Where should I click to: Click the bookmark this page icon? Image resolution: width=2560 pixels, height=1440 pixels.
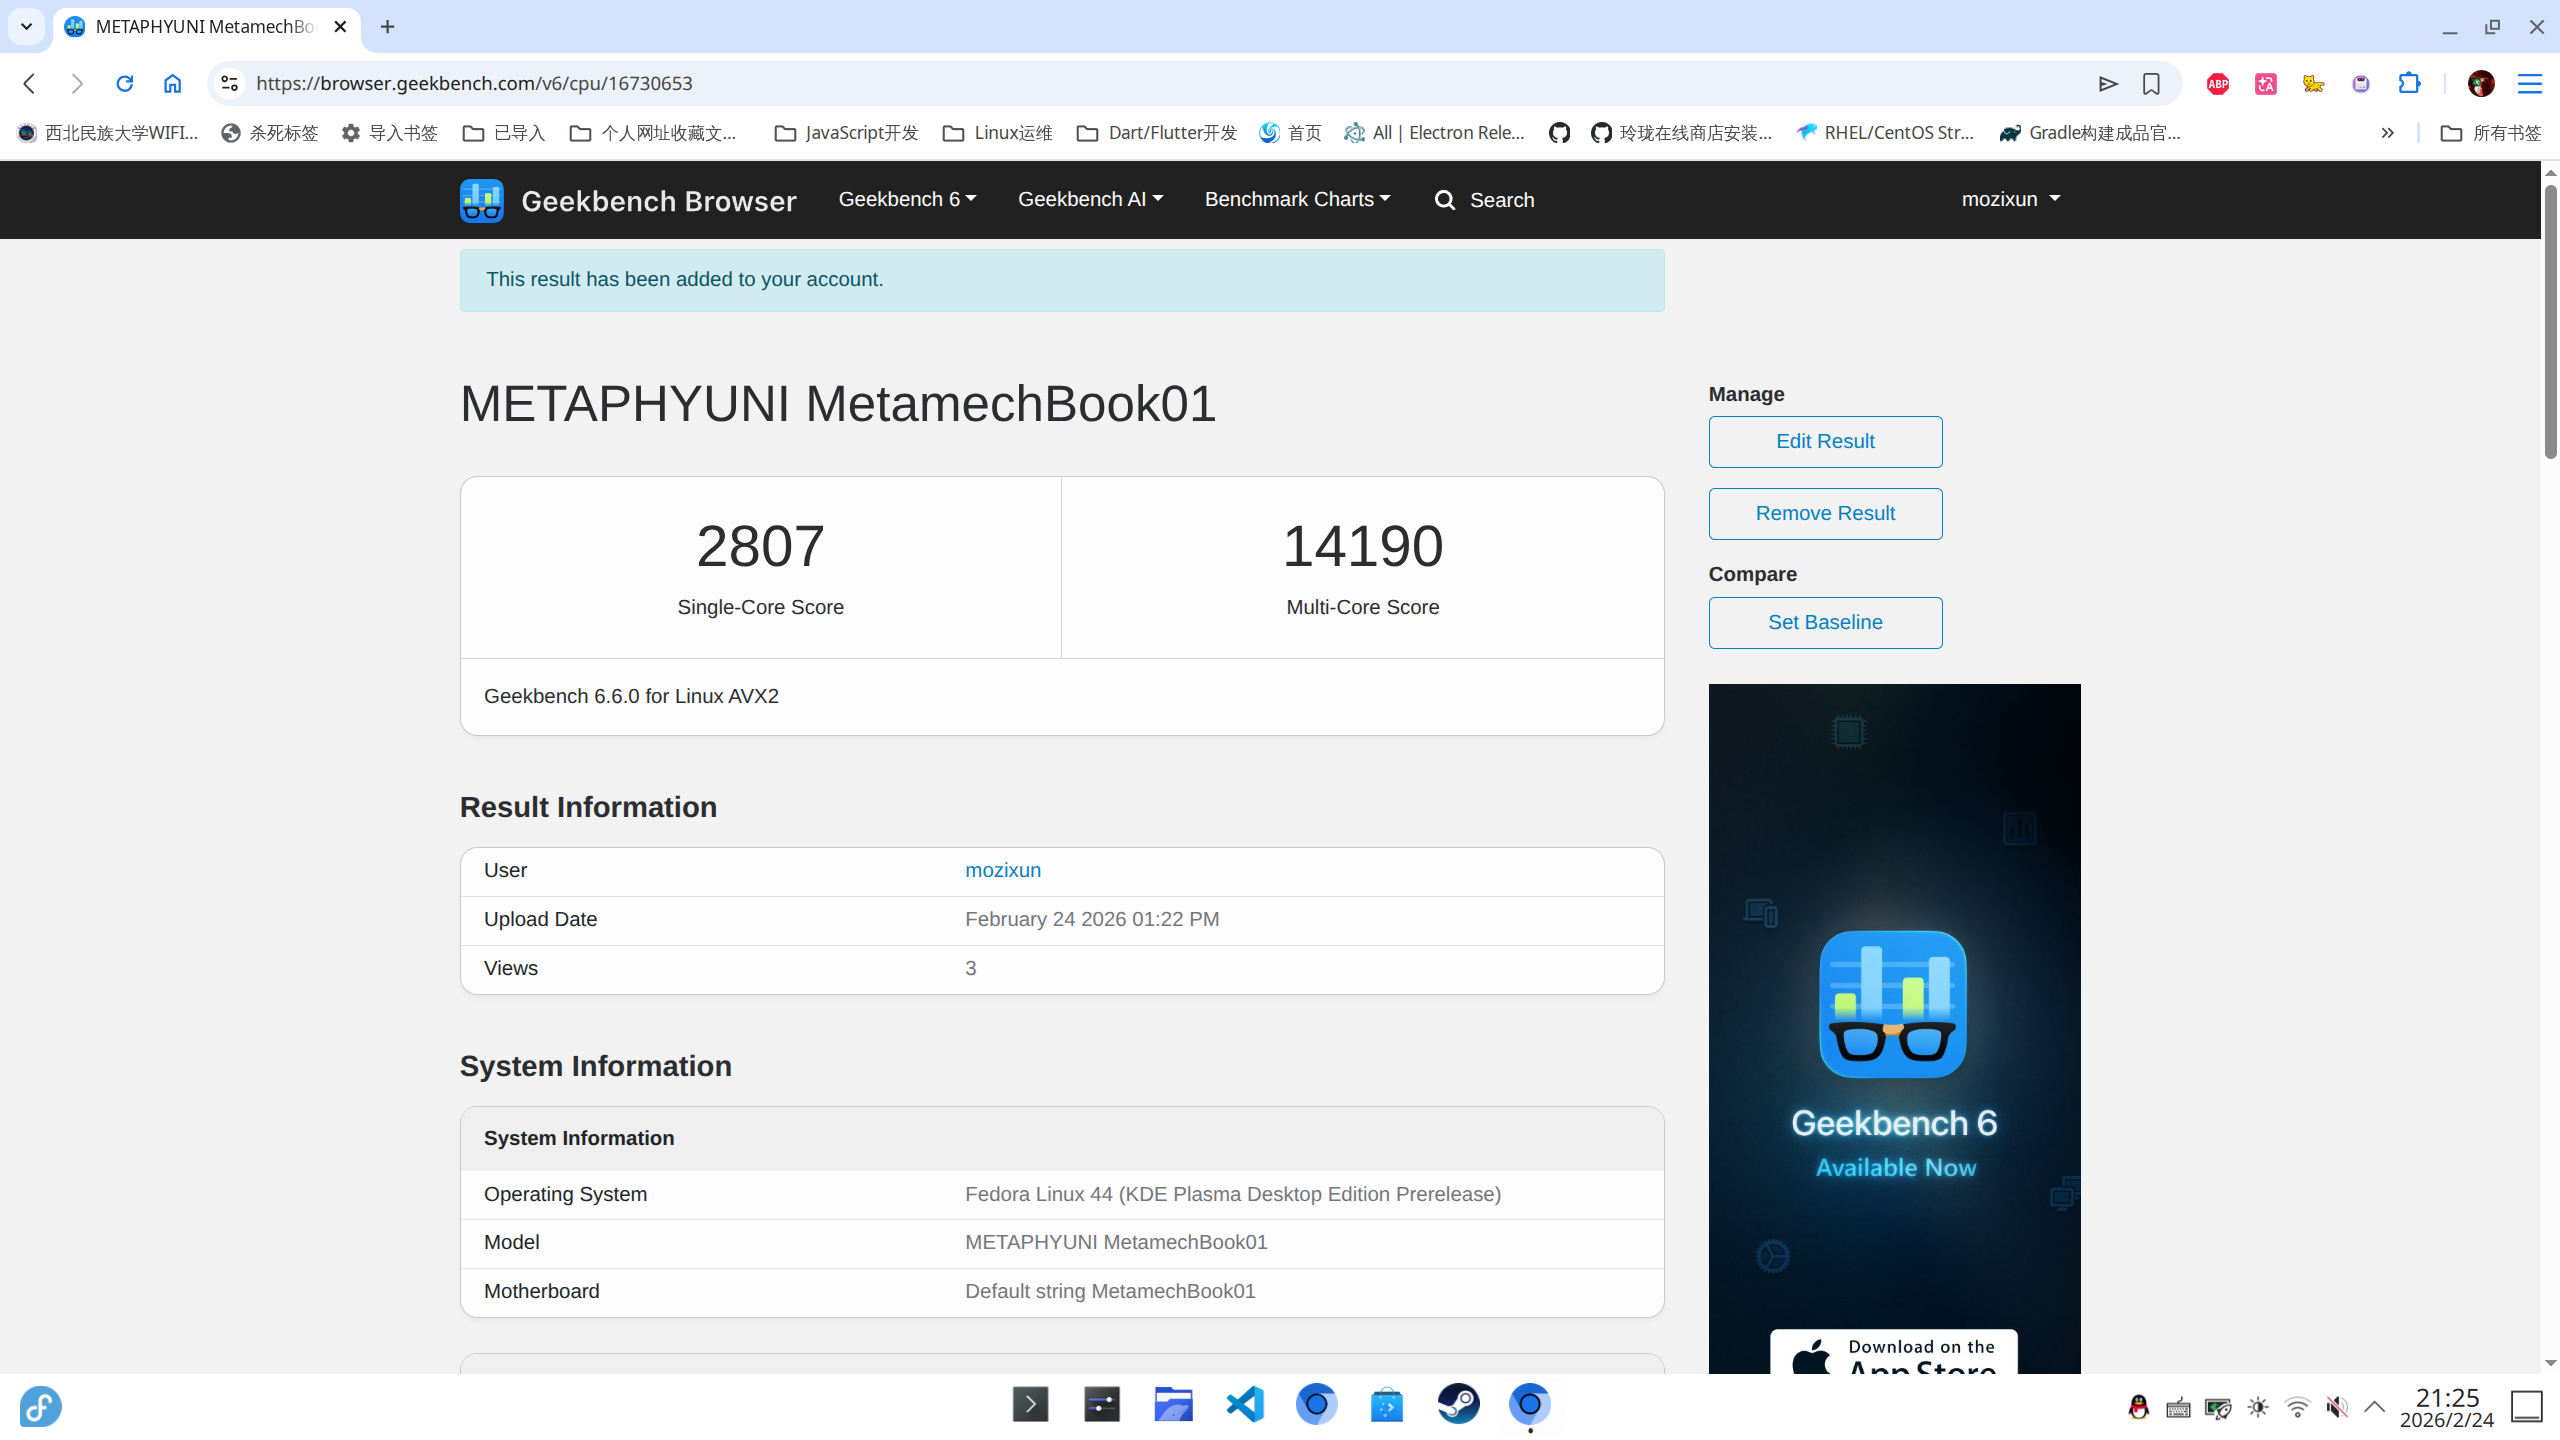(x=2151, y=83)
